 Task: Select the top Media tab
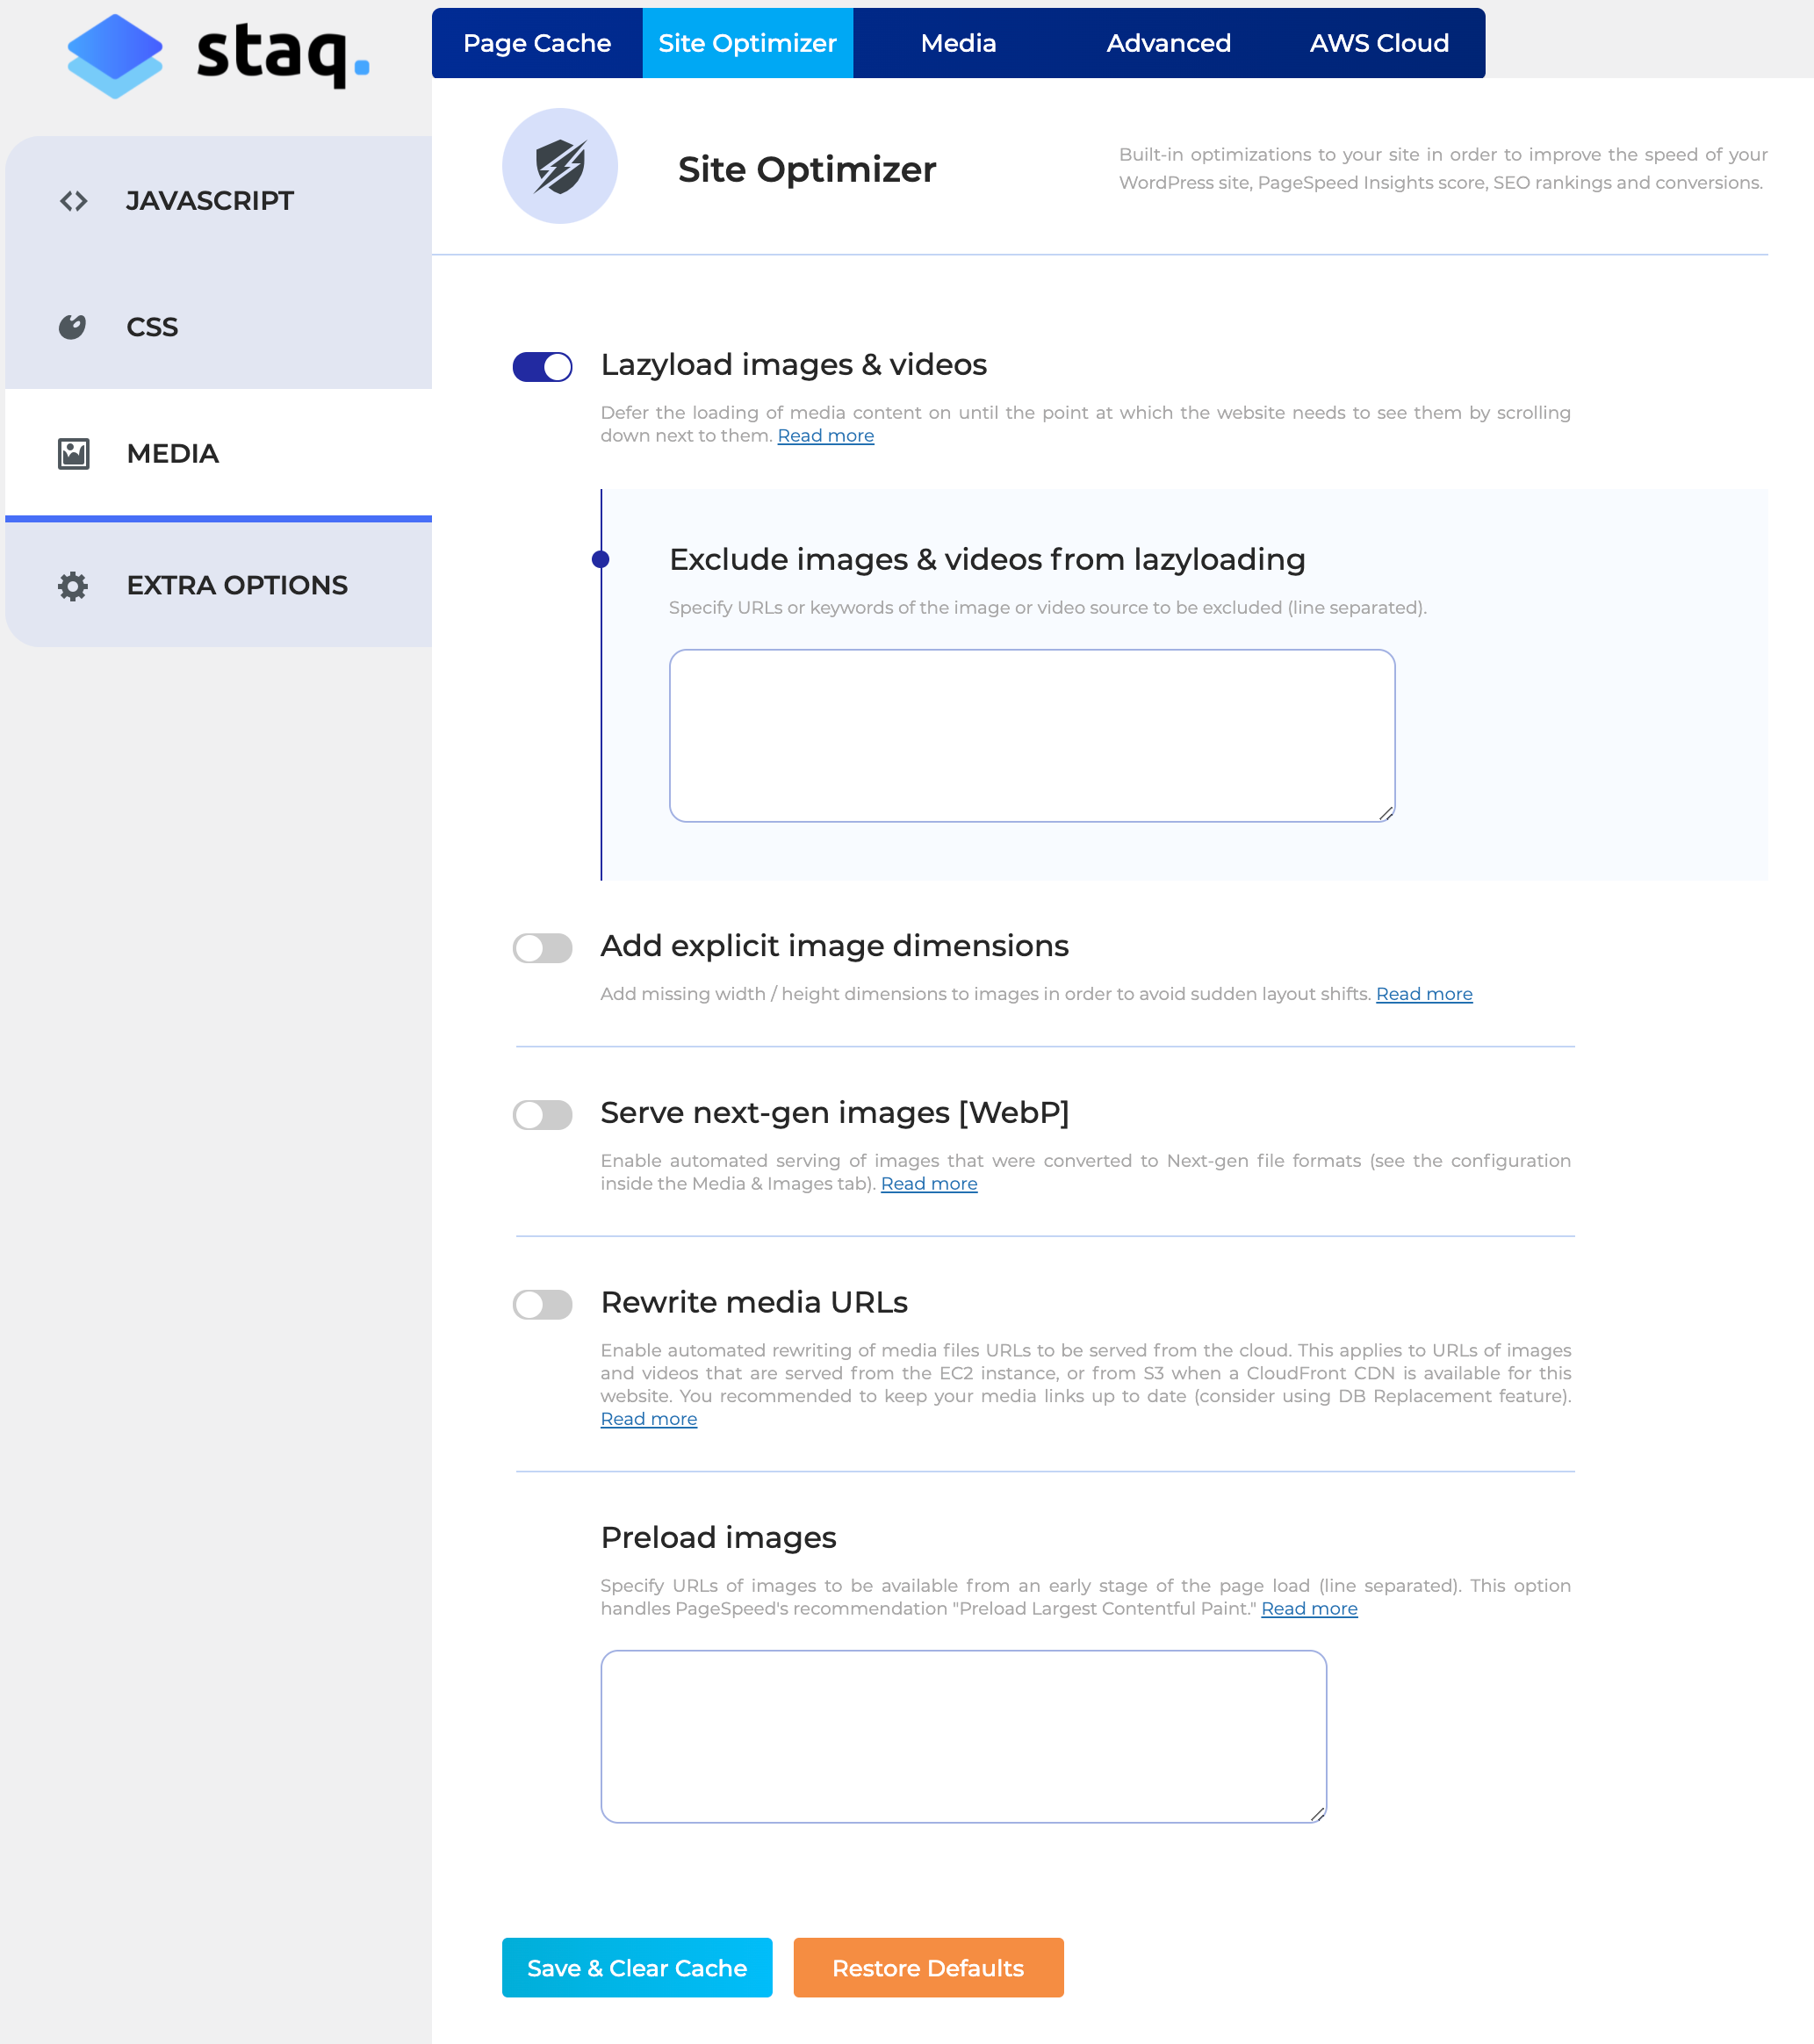pyautogui.click(x=958, y=43)
